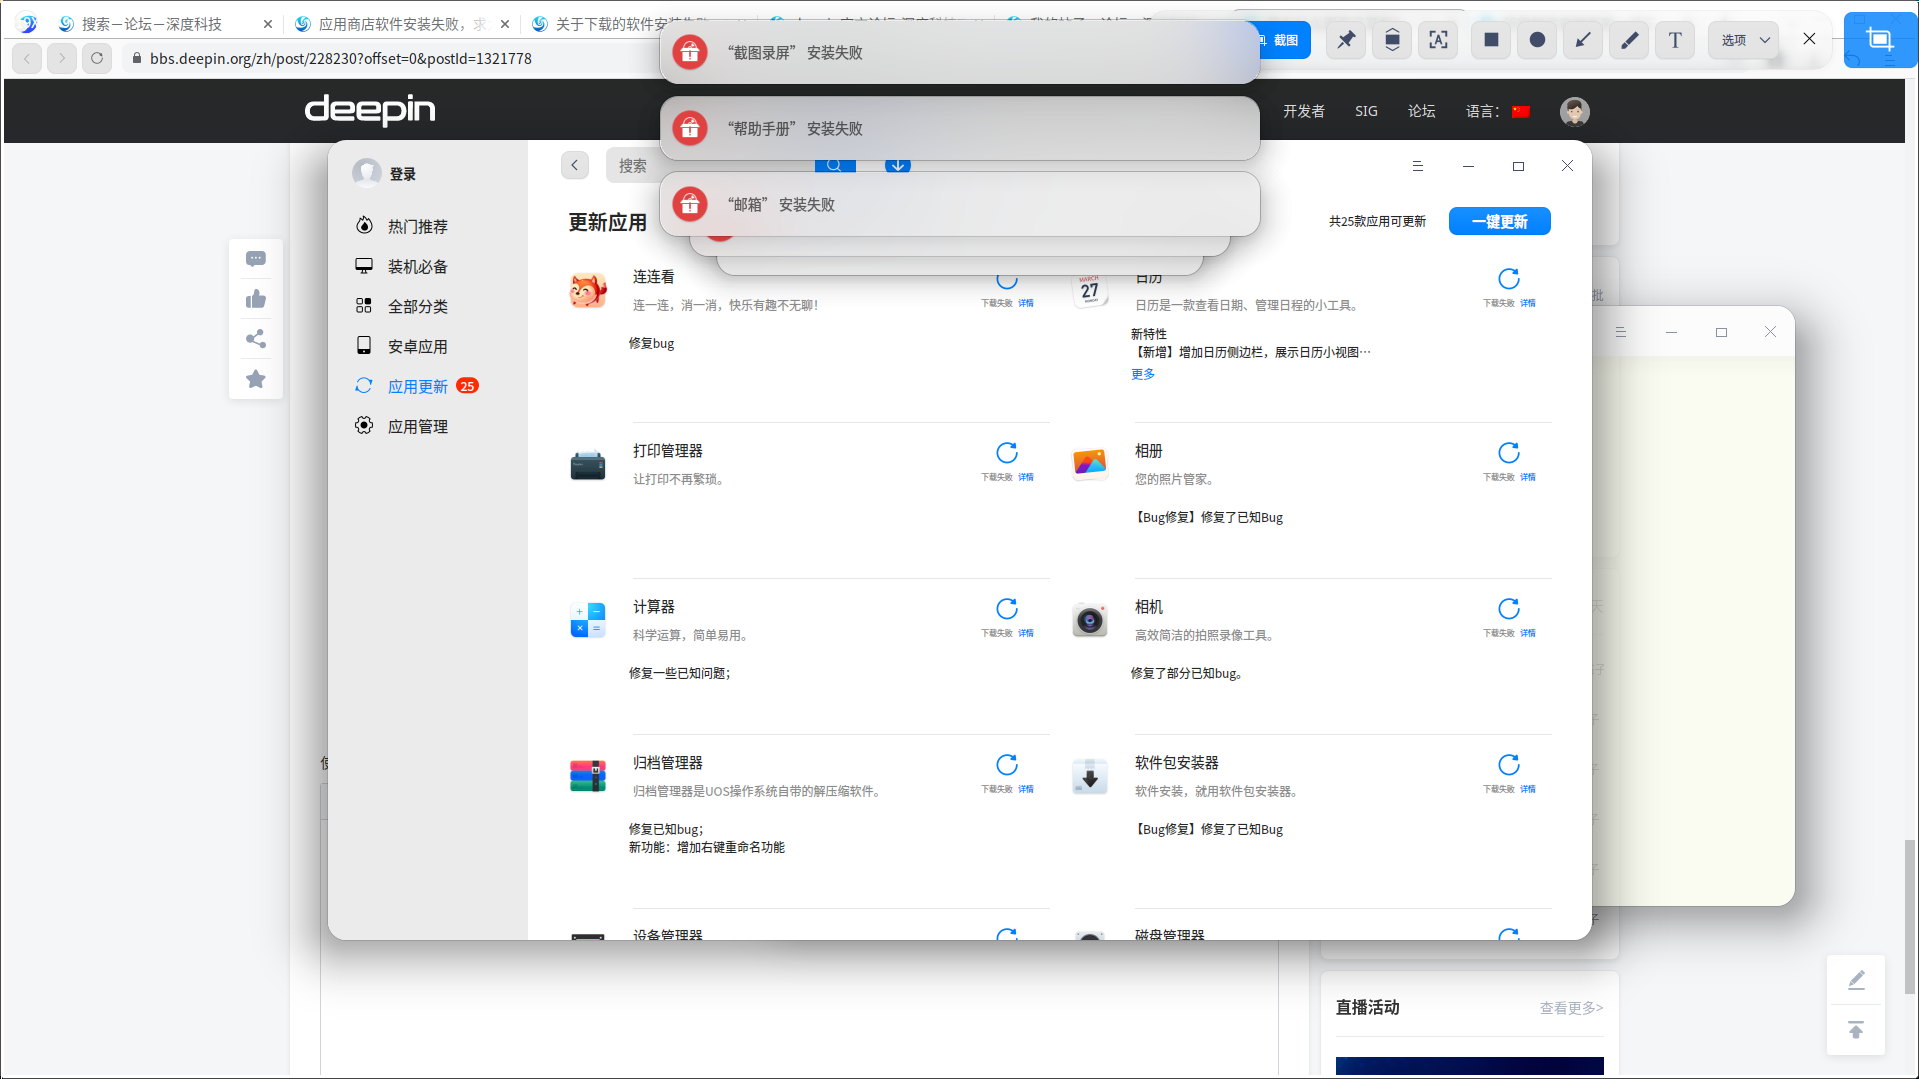Screen dimensions: 1919x1079
Task: Click the 截图 screenshot mode button
Action: (1283, 40)
